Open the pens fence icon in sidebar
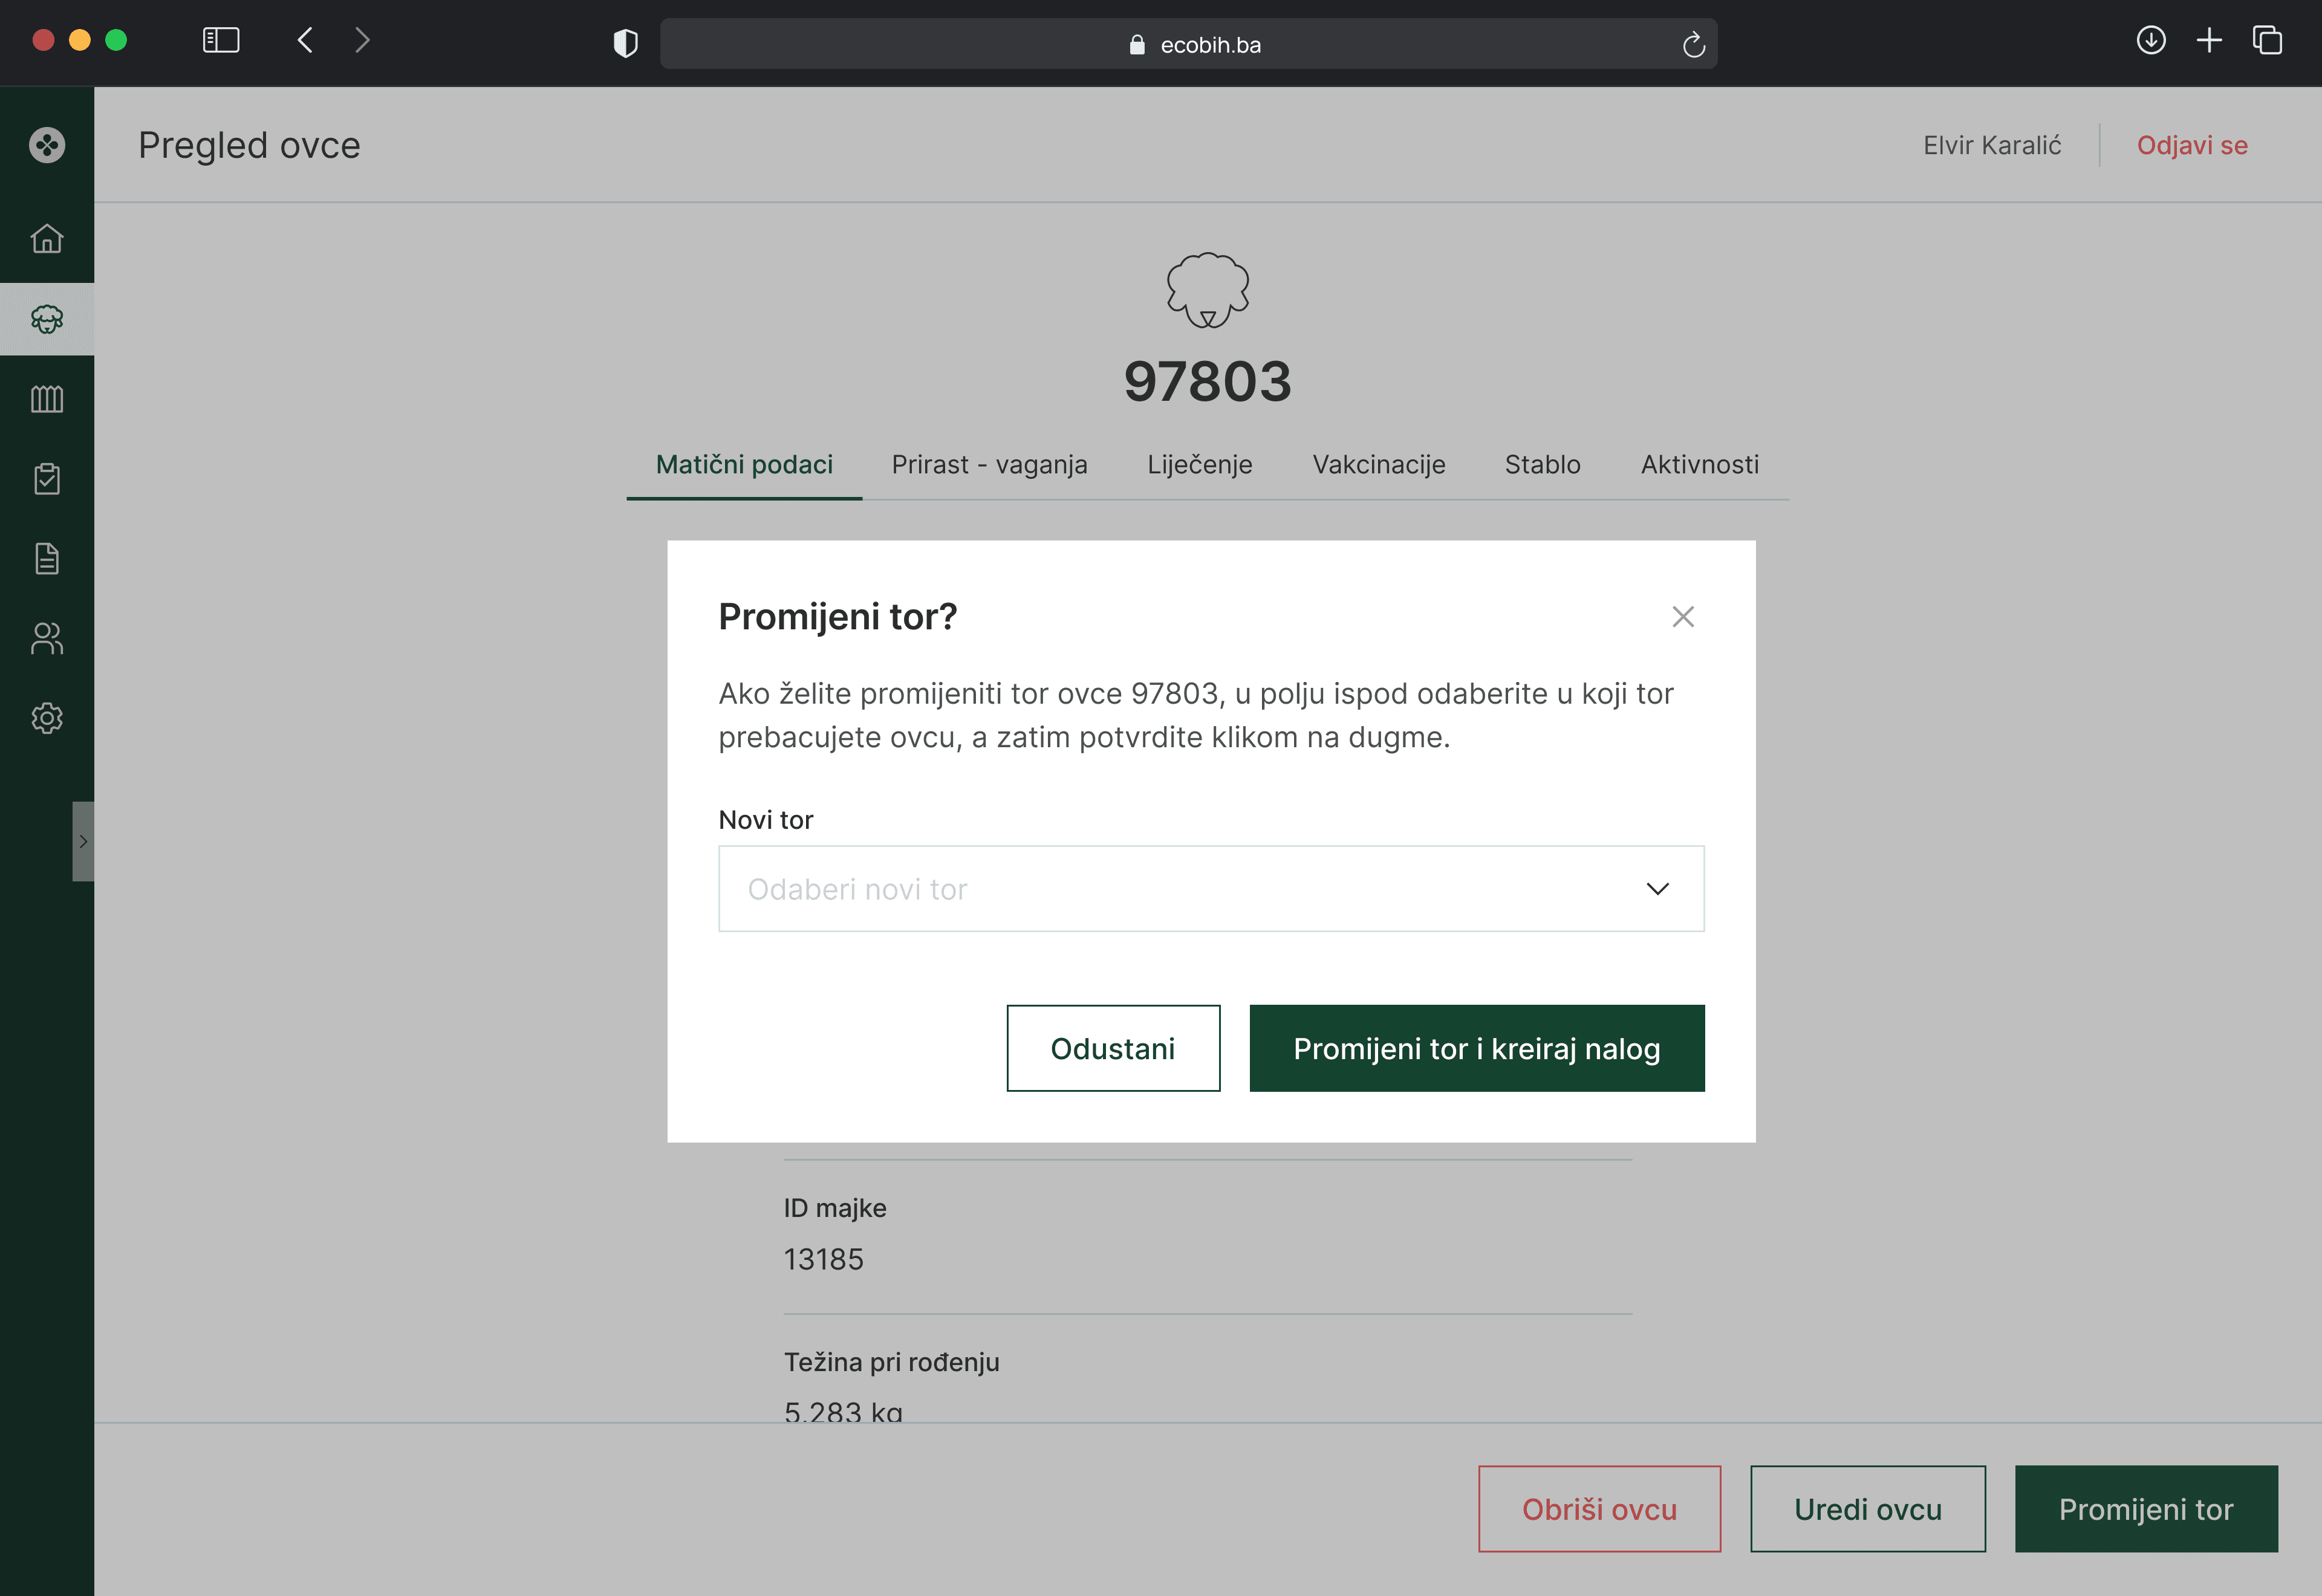 (x=47, y=399)
